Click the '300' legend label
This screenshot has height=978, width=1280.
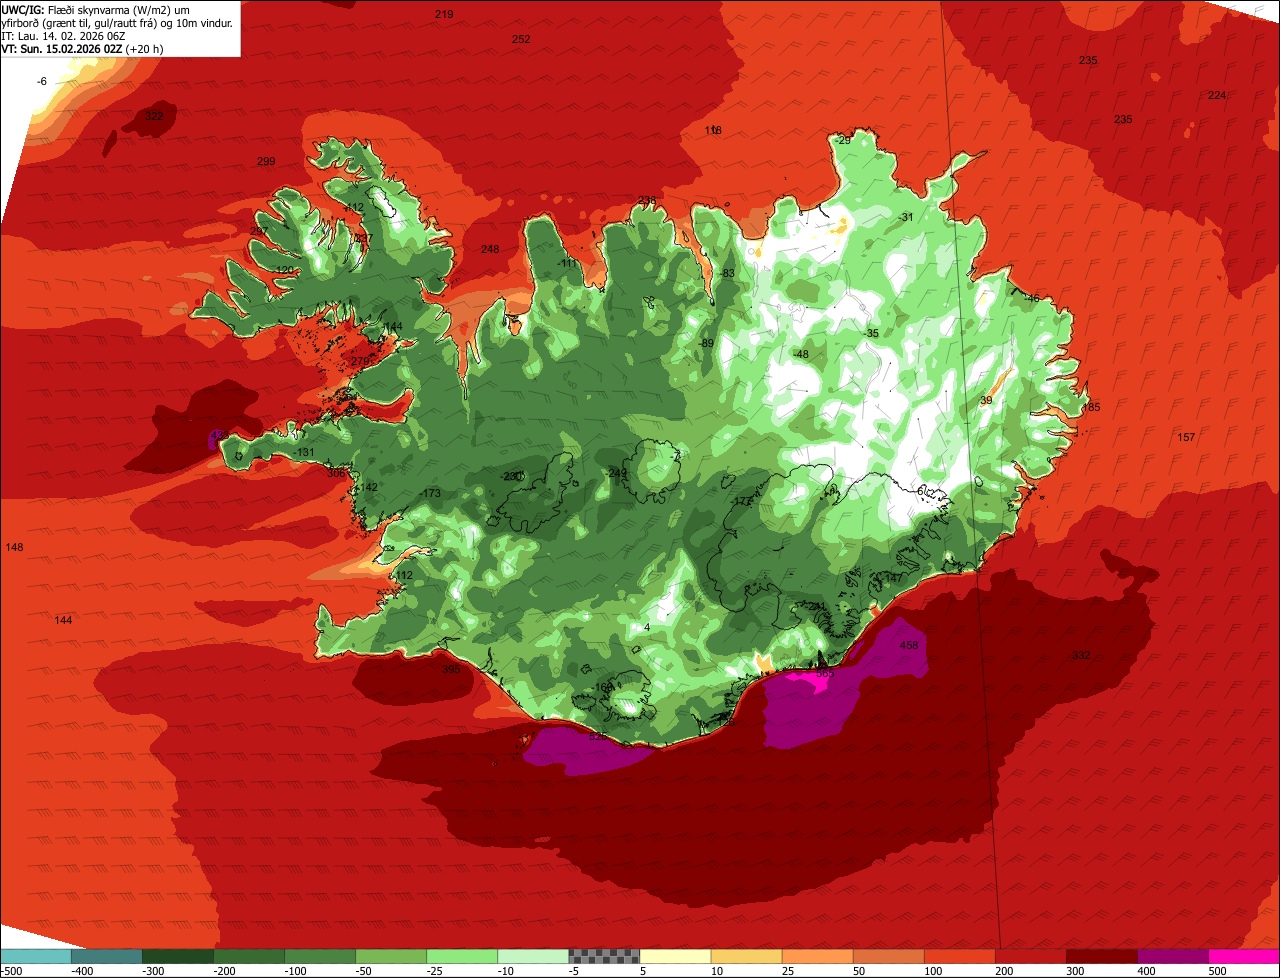(1074, 970)
